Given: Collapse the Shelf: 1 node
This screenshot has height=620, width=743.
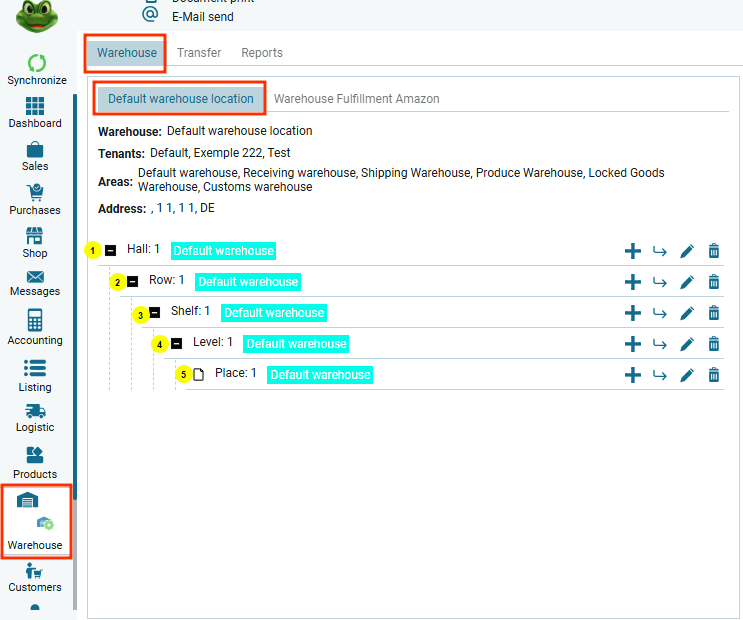Looking at the screenshot, I should (155, 313).
